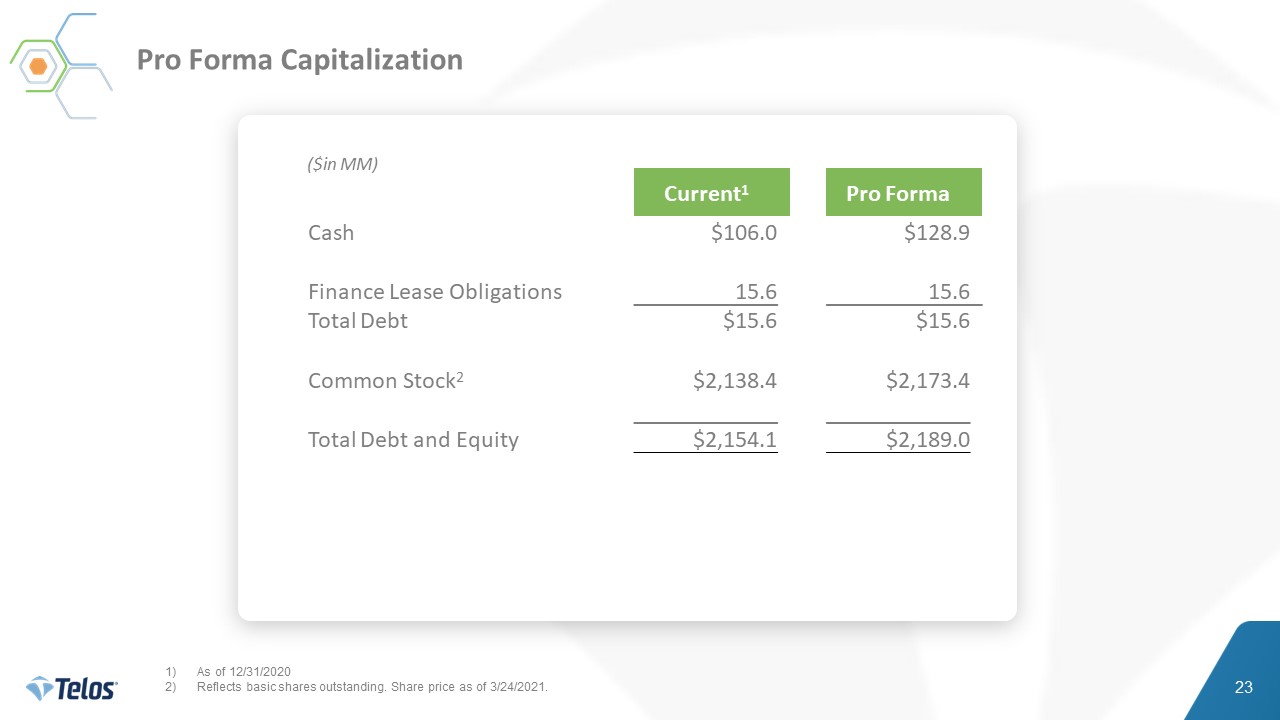This screenshot has height=720, width=1280.
Task: Click the $2,189.0 total value
Action: coord(928,439)
